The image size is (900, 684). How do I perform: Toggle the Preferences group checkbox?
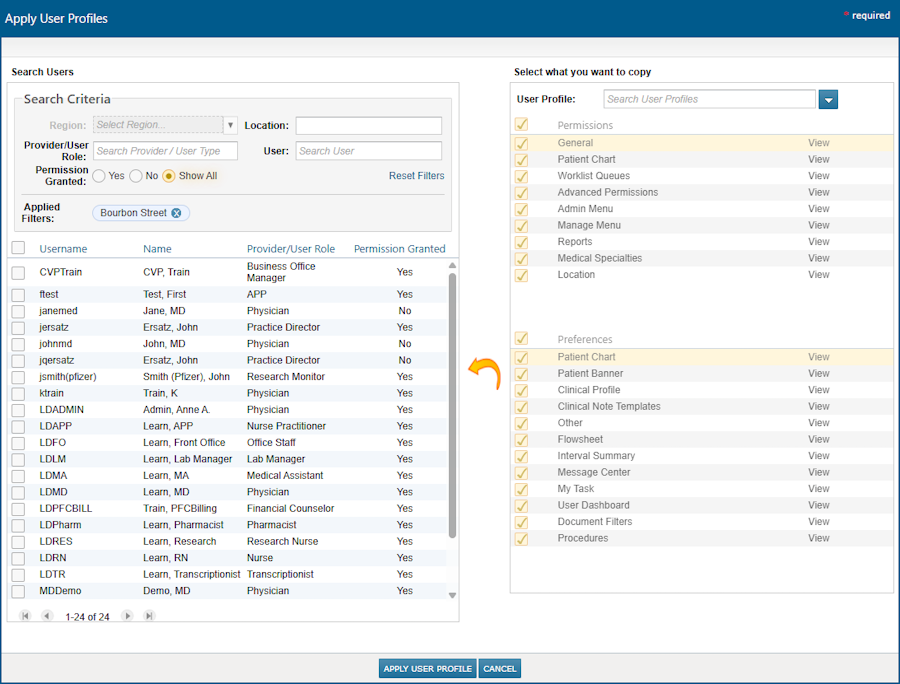(521, 339)
